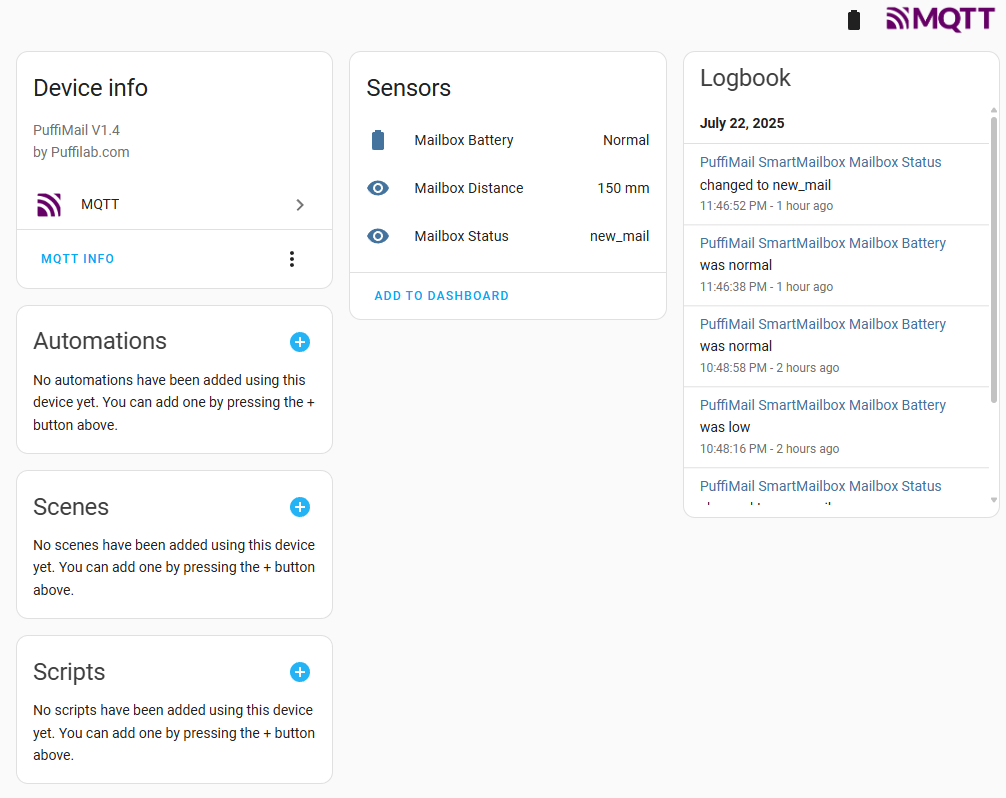1006x798 pixels.
Task: Click the MQTT logo in the header
Action: coord(940,19)
